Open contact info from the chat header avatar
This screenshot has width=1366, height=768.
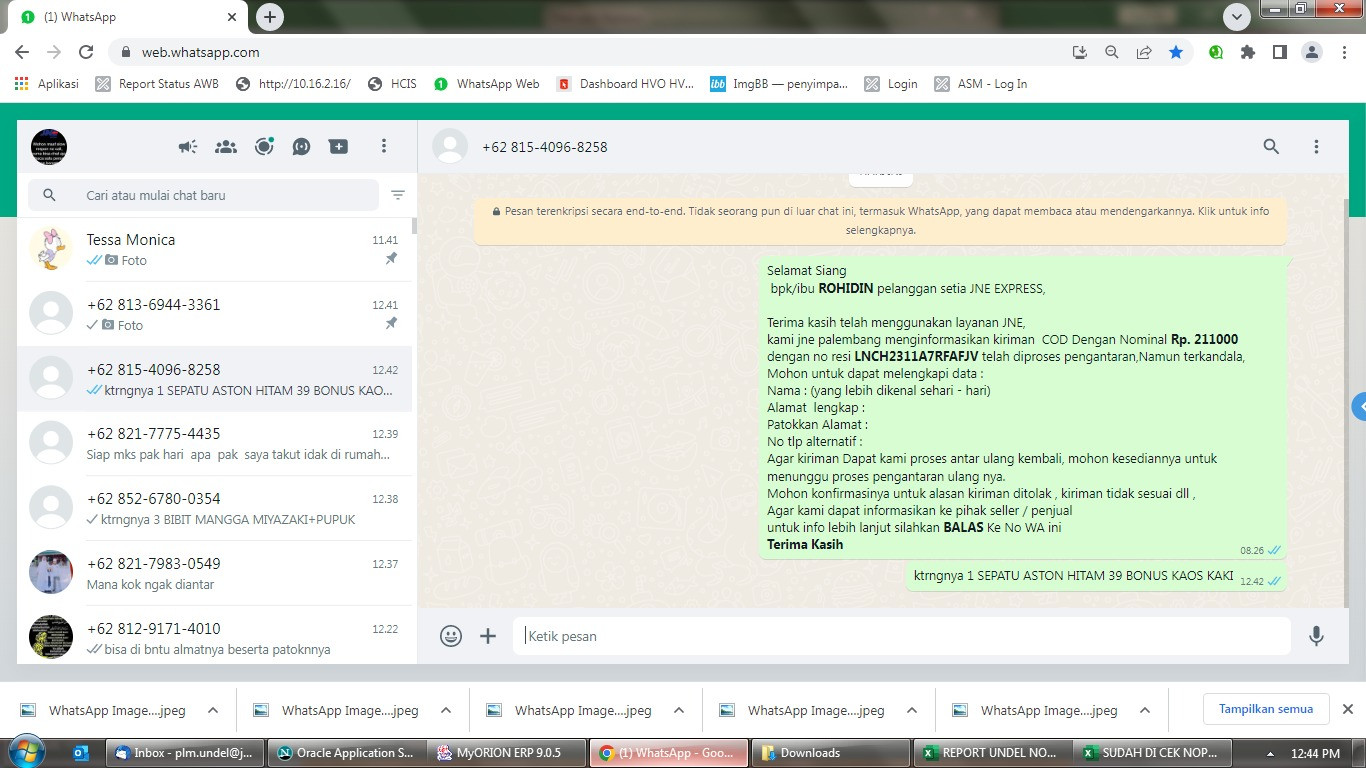(450, 147)
